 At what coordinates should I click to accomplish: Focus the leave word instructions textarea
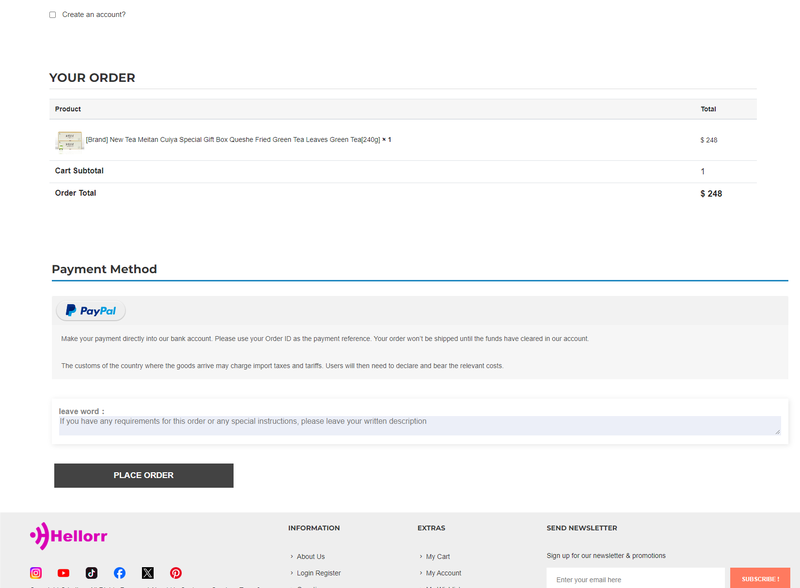(x=419, y=426)
